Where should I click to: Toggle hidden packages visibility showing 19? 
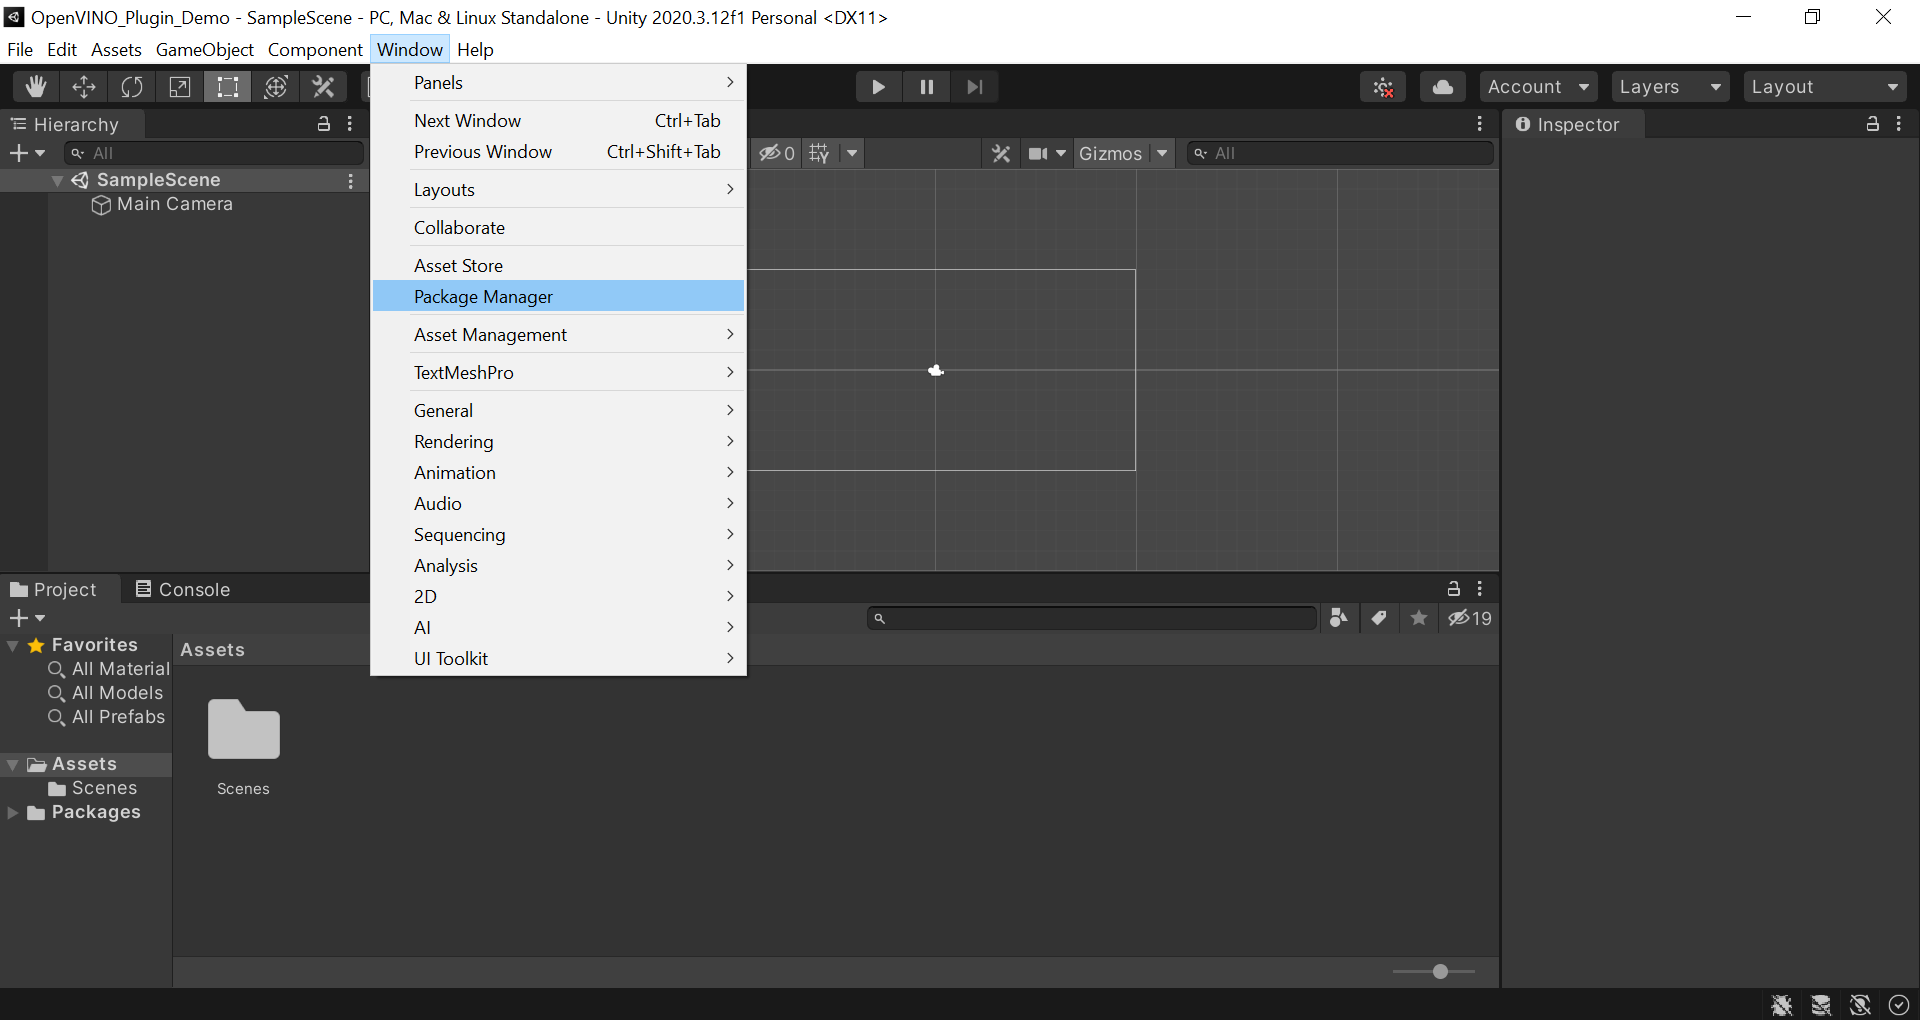[x=1470, y=618]
